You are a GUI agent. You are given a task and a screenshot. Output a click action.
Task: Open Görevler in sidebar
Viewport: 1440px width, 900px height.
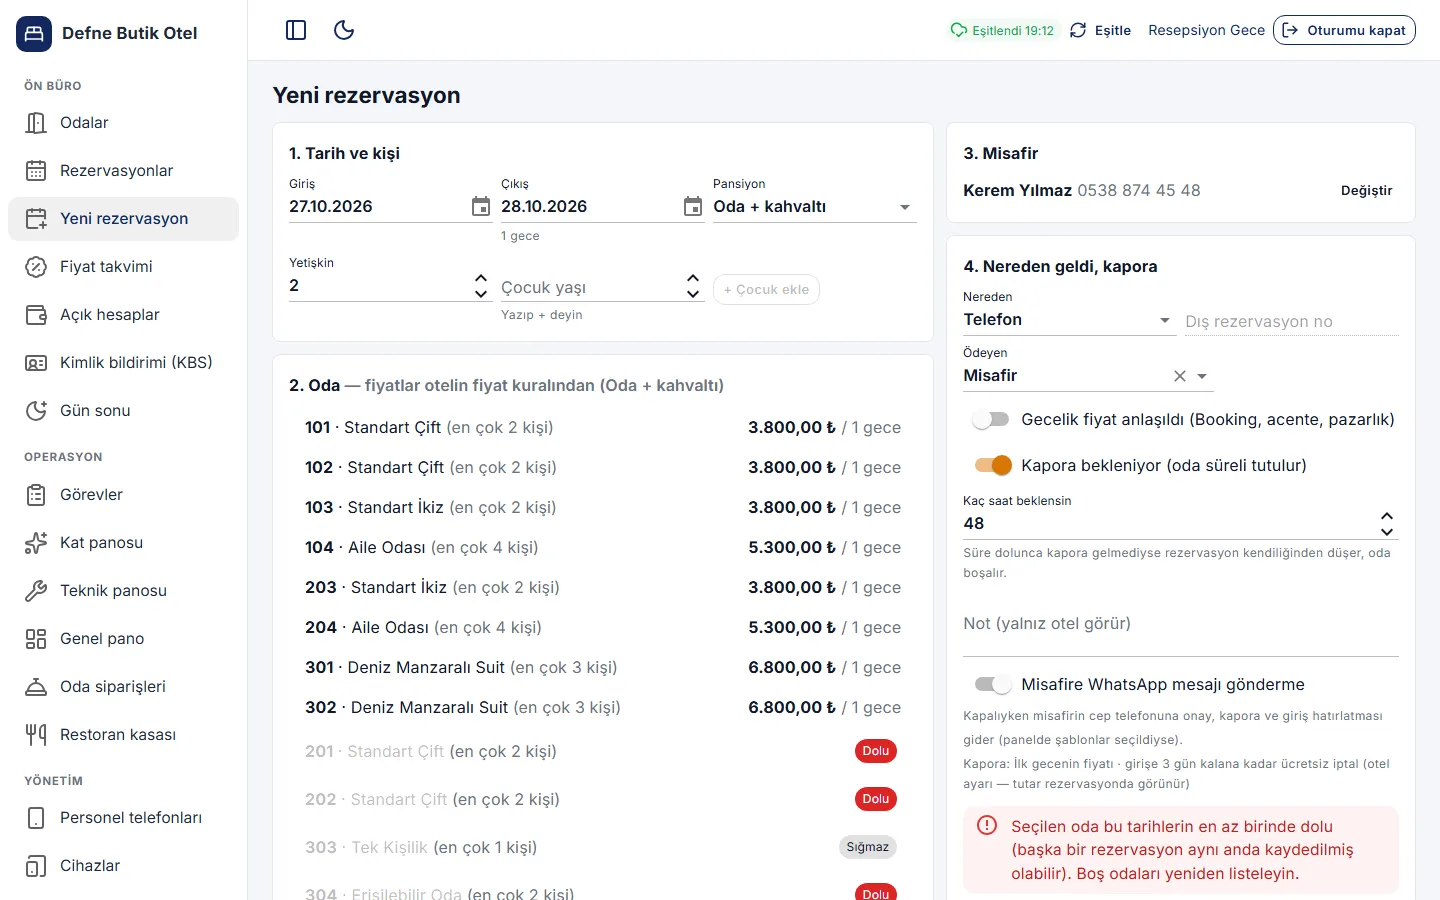tap(123, 495)
